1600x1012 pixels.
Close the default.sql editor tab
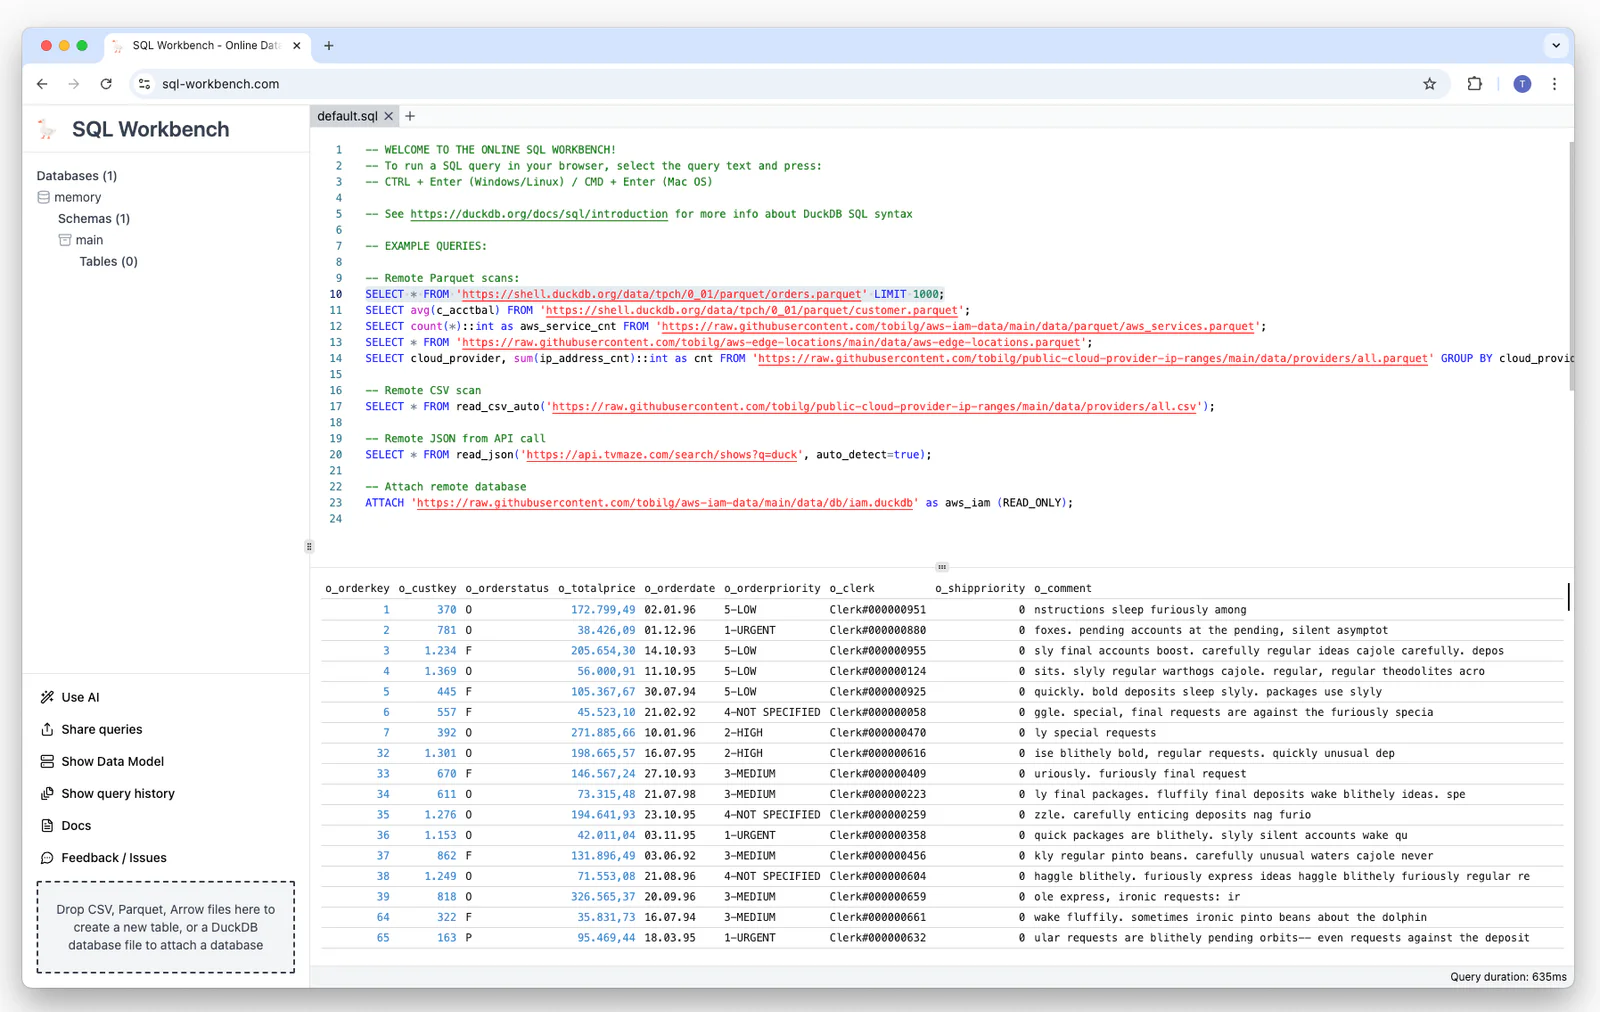[x=389, y=116]
